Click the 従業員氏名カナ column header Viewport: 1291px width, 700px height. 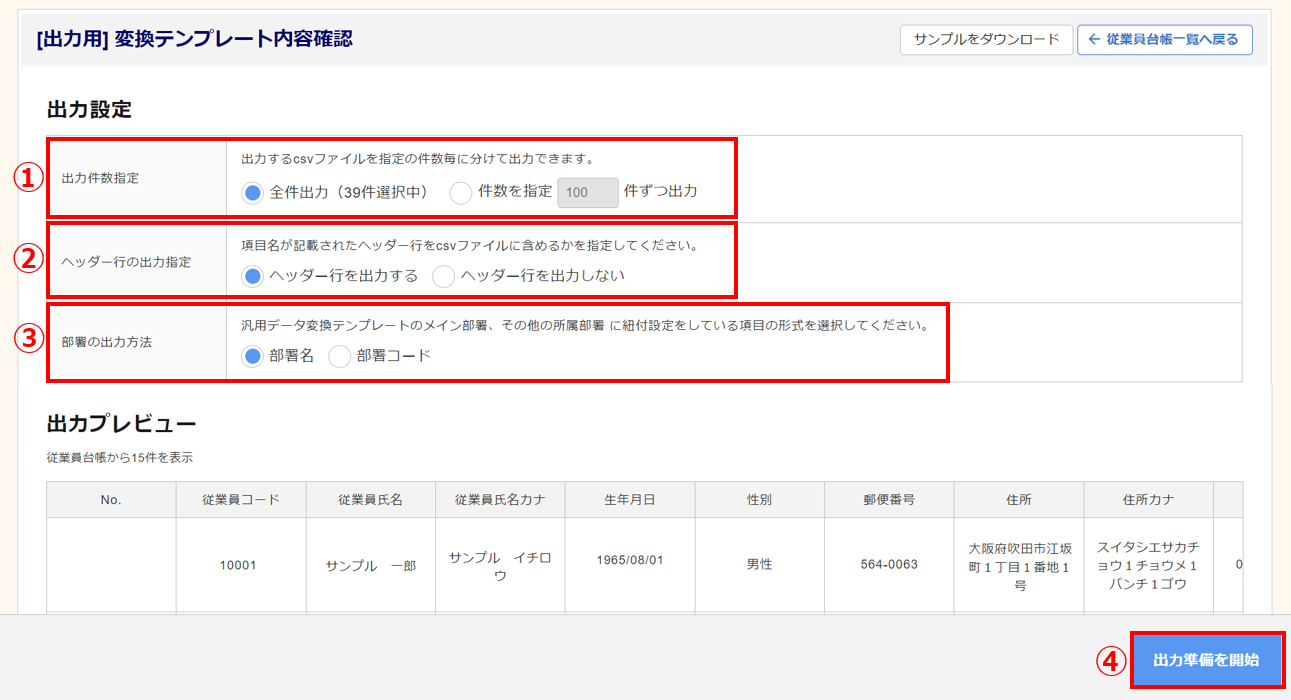pyautogui.click(x=500, y=500)
